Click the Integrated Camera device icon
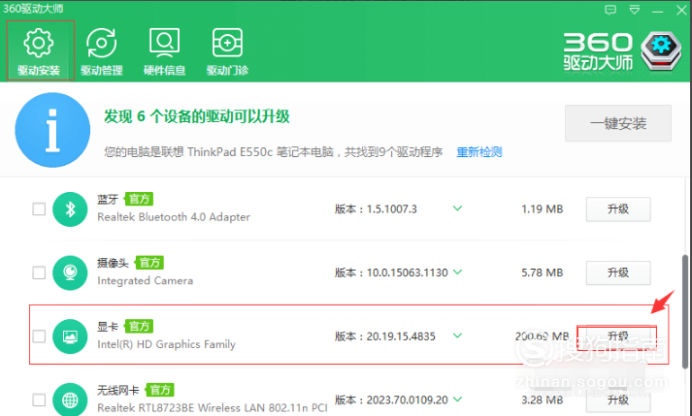 coord(70,273)
